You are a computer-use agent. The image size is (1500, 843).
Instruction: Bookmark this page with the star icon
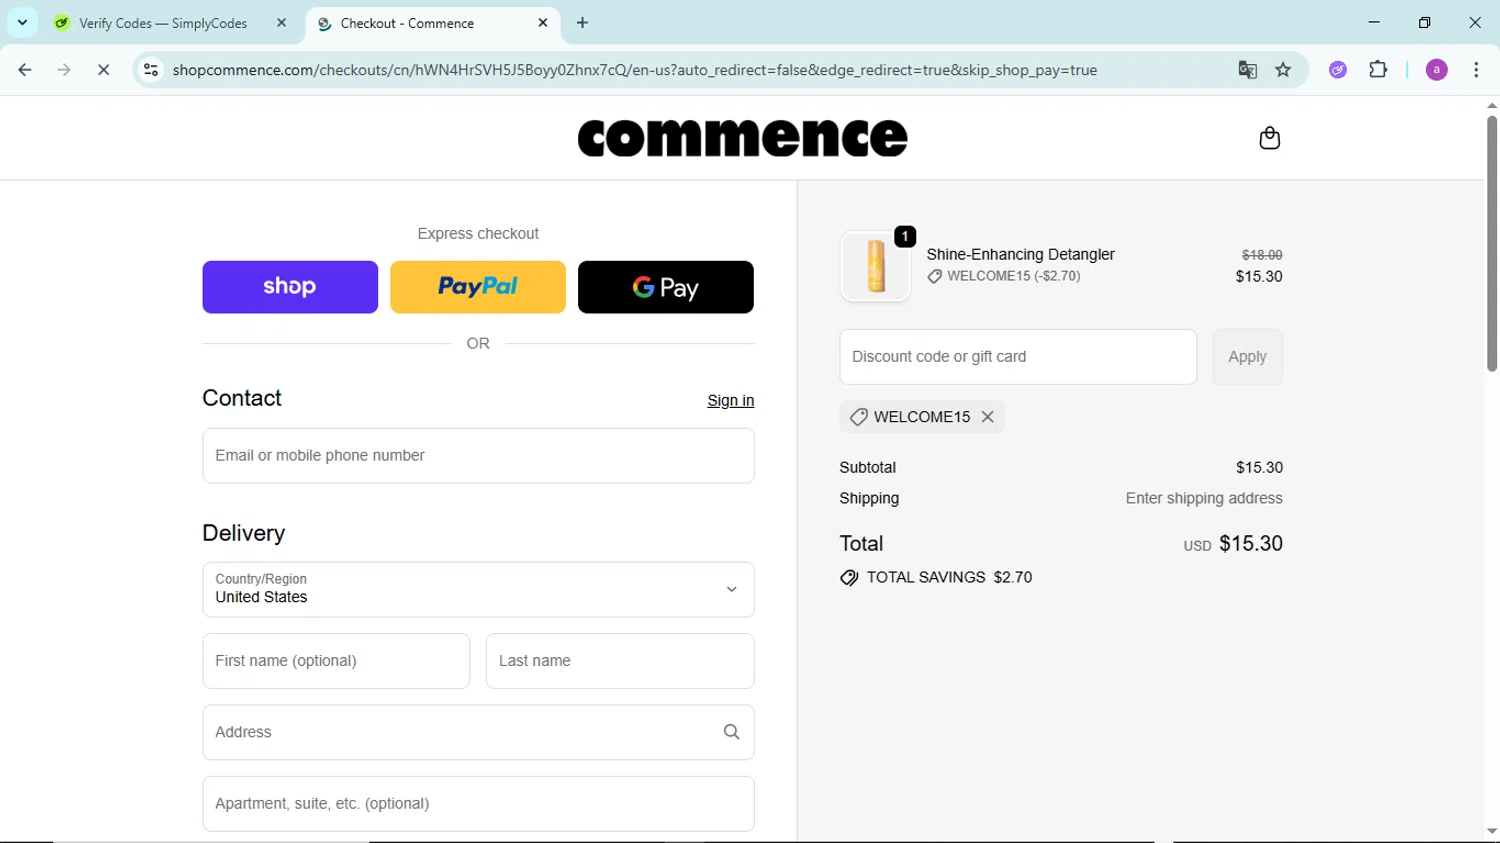(1283, 70)
